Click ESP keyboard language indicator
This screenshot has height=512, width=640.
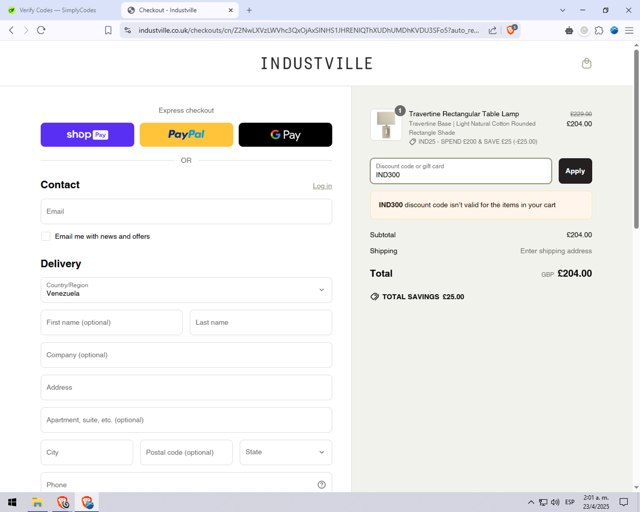(570, 502)
